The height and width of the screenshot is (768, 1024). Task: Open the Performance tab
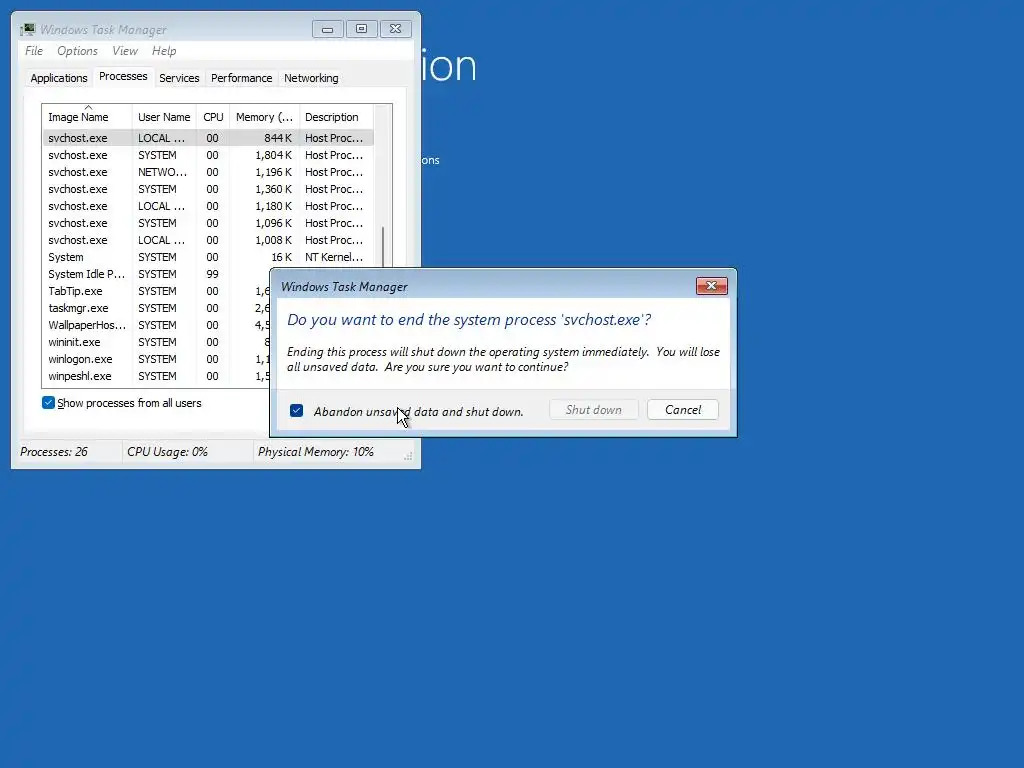(x=242, y=78)
